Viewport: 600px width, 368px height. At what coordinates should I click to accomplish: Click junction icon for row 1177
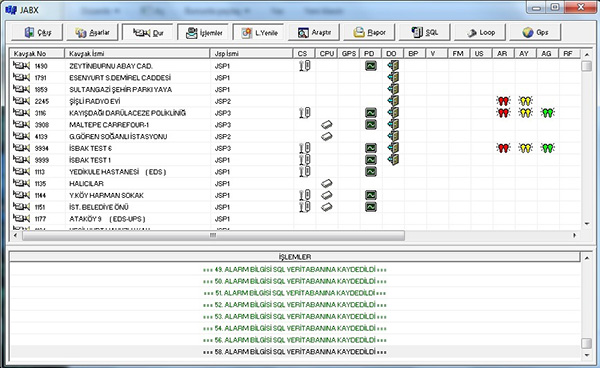[x=21, y=218]
